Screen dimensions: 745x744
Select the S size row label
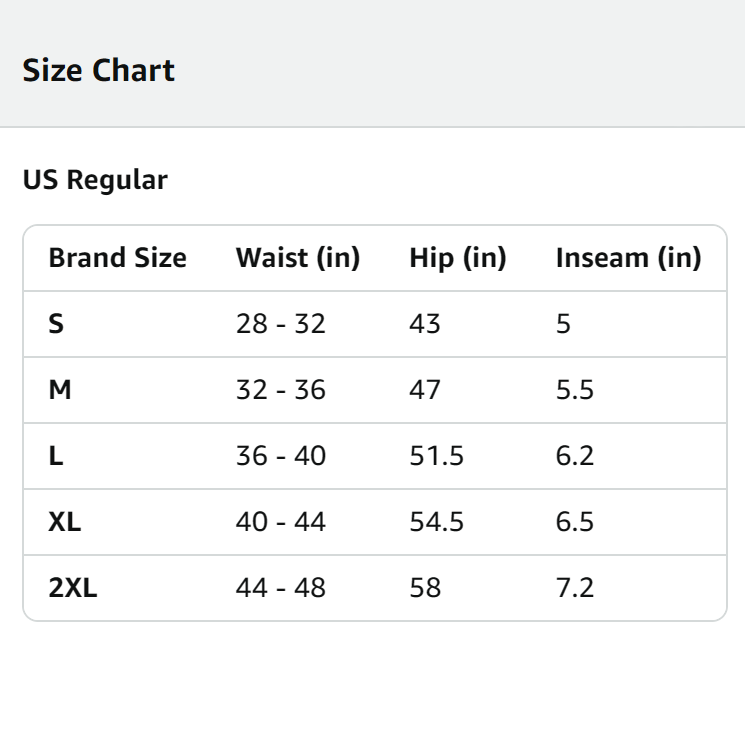(56, 324)
